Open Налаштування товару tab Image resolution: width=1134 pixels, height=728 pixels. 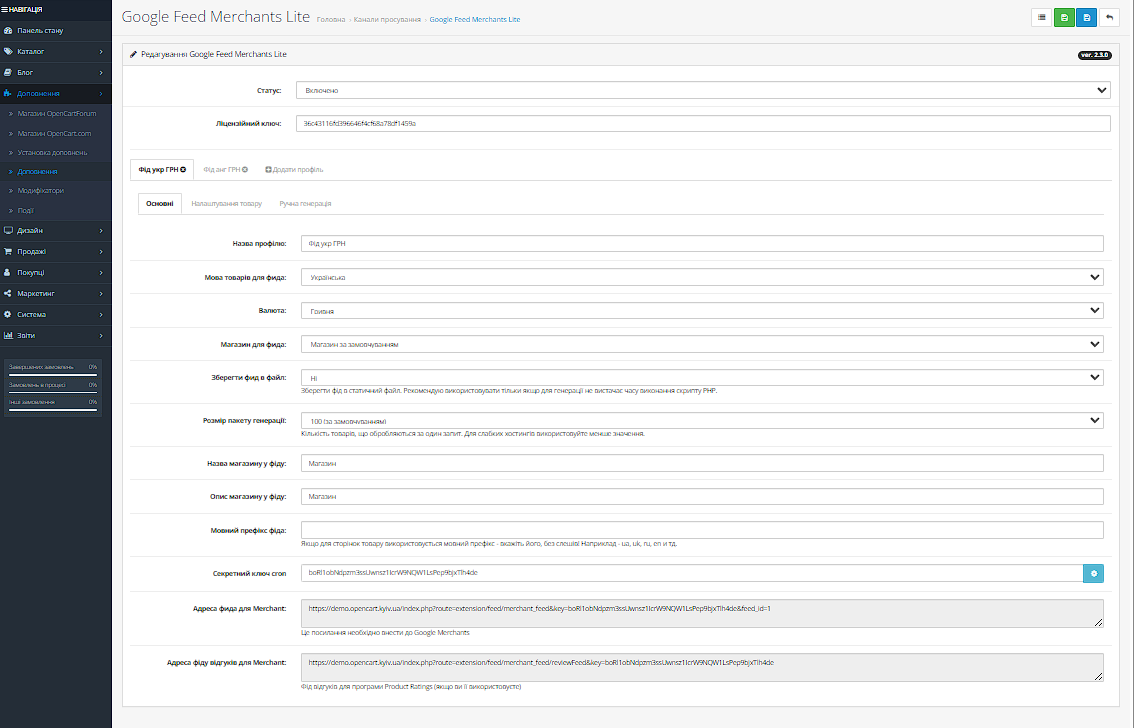pos(226,204)
